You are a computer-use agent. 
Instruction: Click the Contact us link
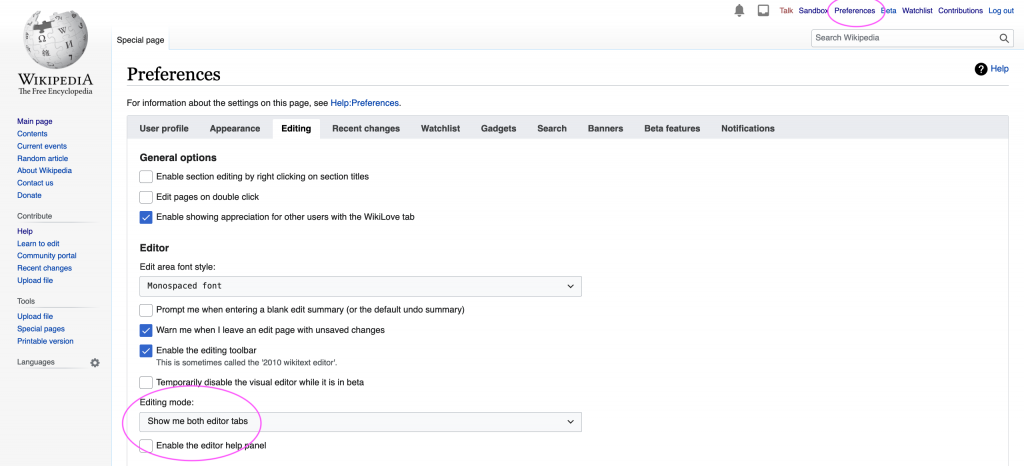(x=35, y=183)
